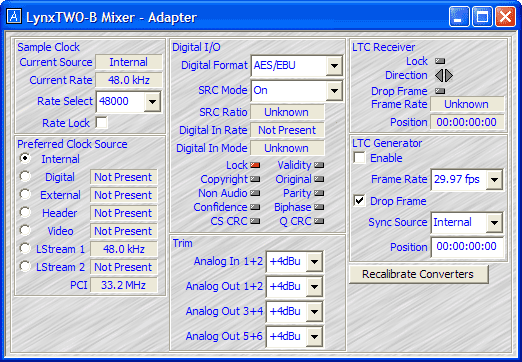Click the Header clock Not Present value

(124, 213)
